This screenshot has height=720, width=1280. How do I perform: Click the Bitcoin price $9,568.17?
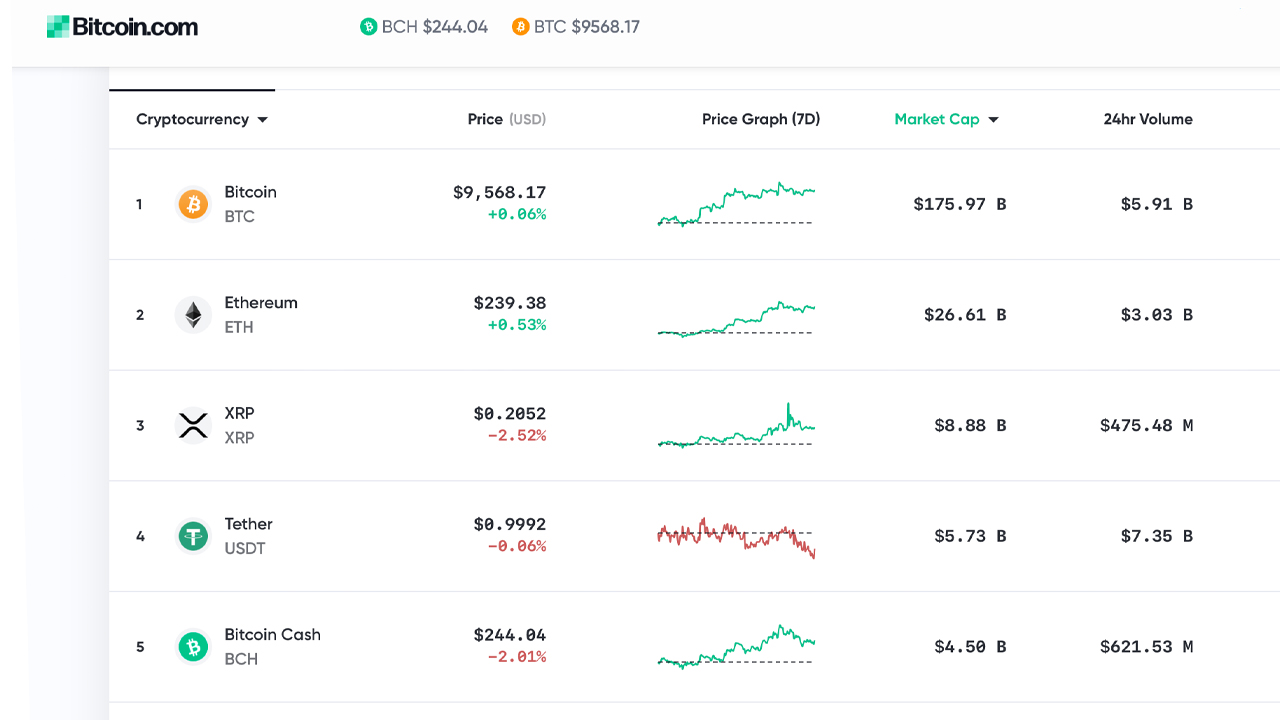point(500,192)
